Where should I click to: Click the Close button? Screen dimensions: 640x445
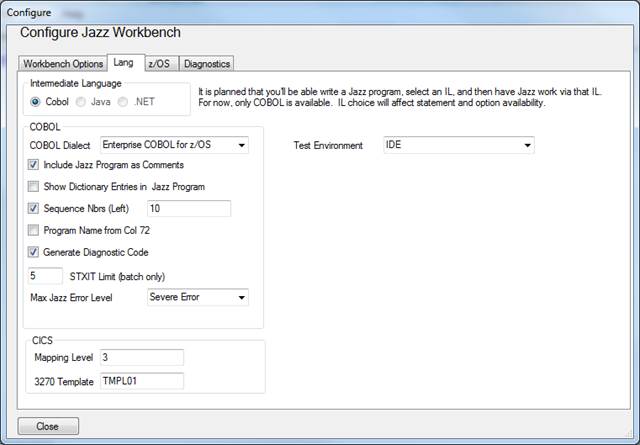pos(48,426)
